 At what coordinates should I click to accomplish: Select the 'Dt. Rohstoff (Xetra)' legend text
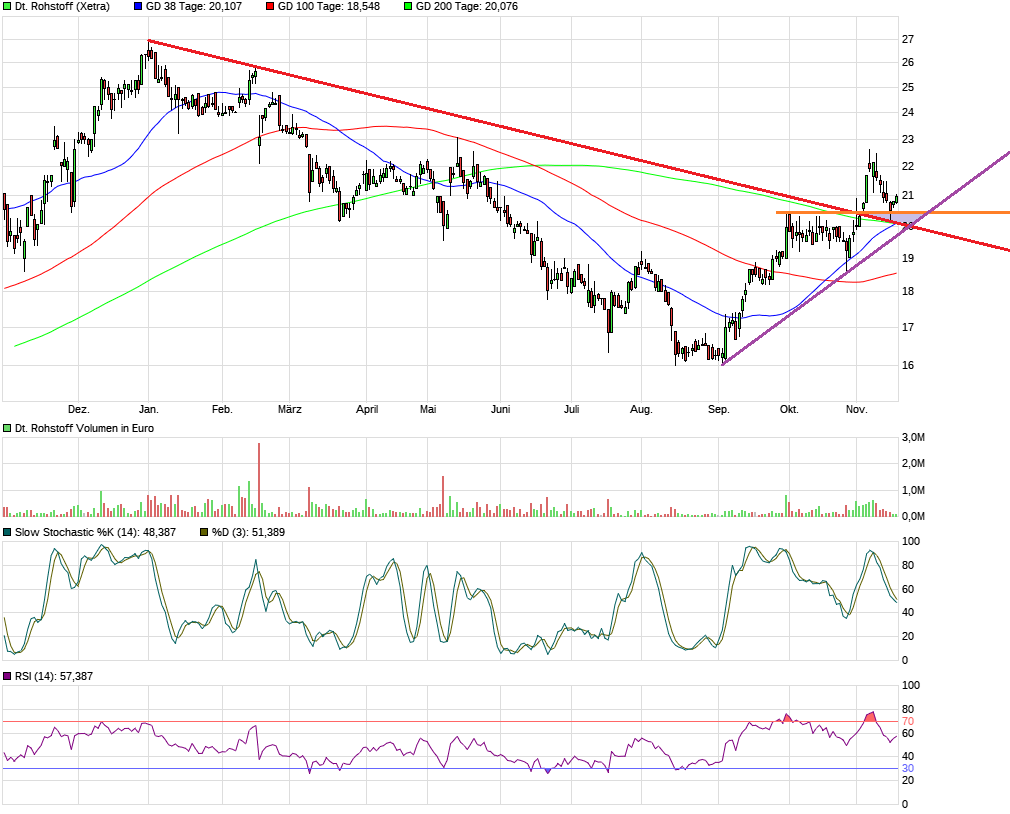pyautogui.click(x=62, y=6)
